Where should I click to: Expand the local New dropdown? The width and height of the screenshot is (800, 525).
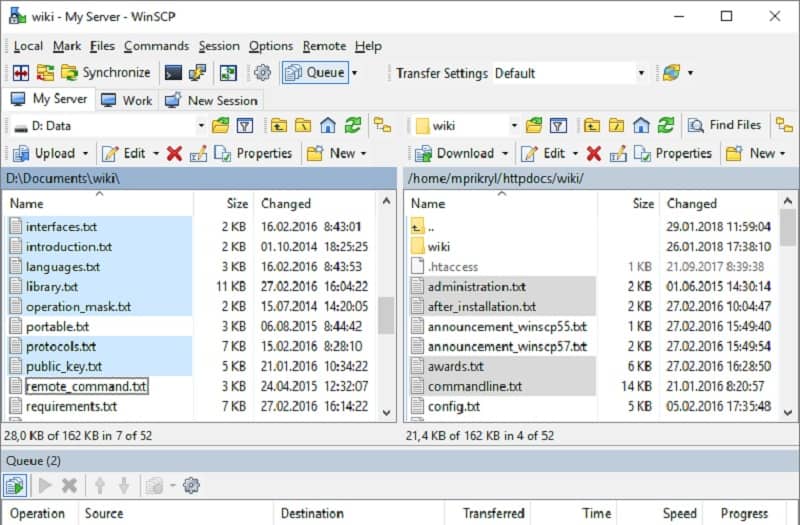pyautogui.click(x=363, y=154)
